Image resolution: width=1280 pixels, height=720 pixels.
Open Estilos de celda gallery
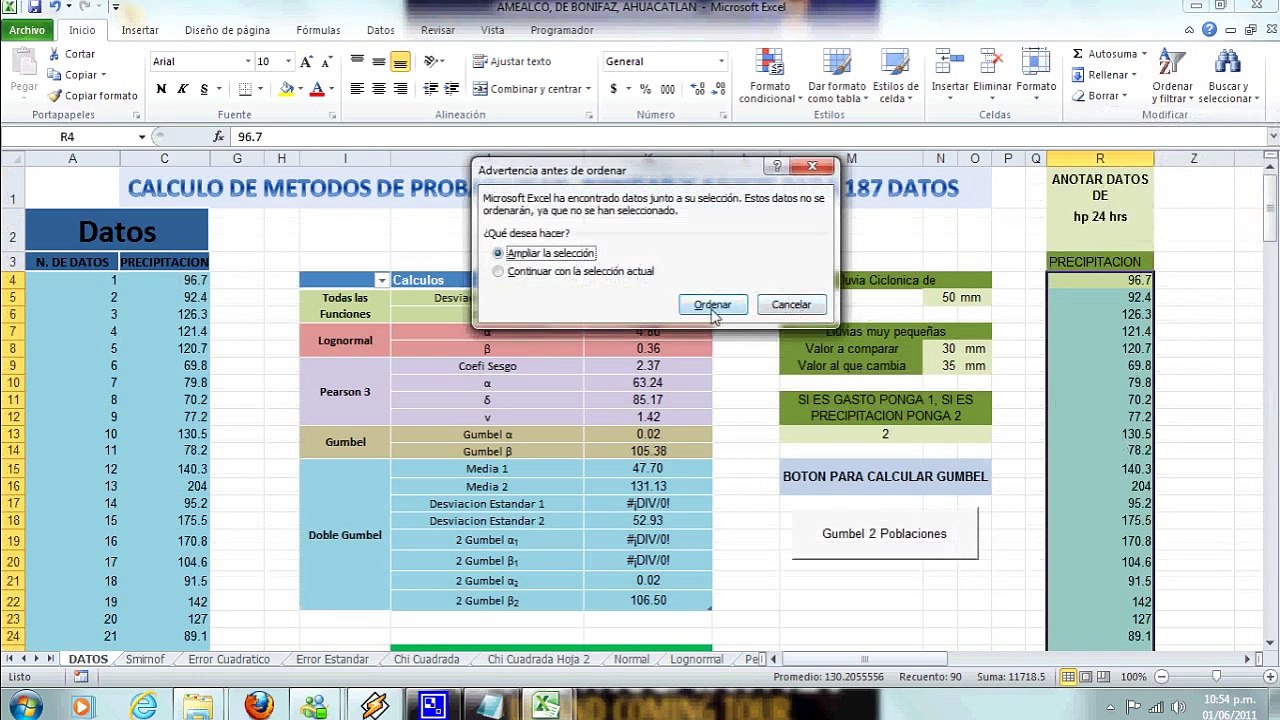(x=895, y=76)
